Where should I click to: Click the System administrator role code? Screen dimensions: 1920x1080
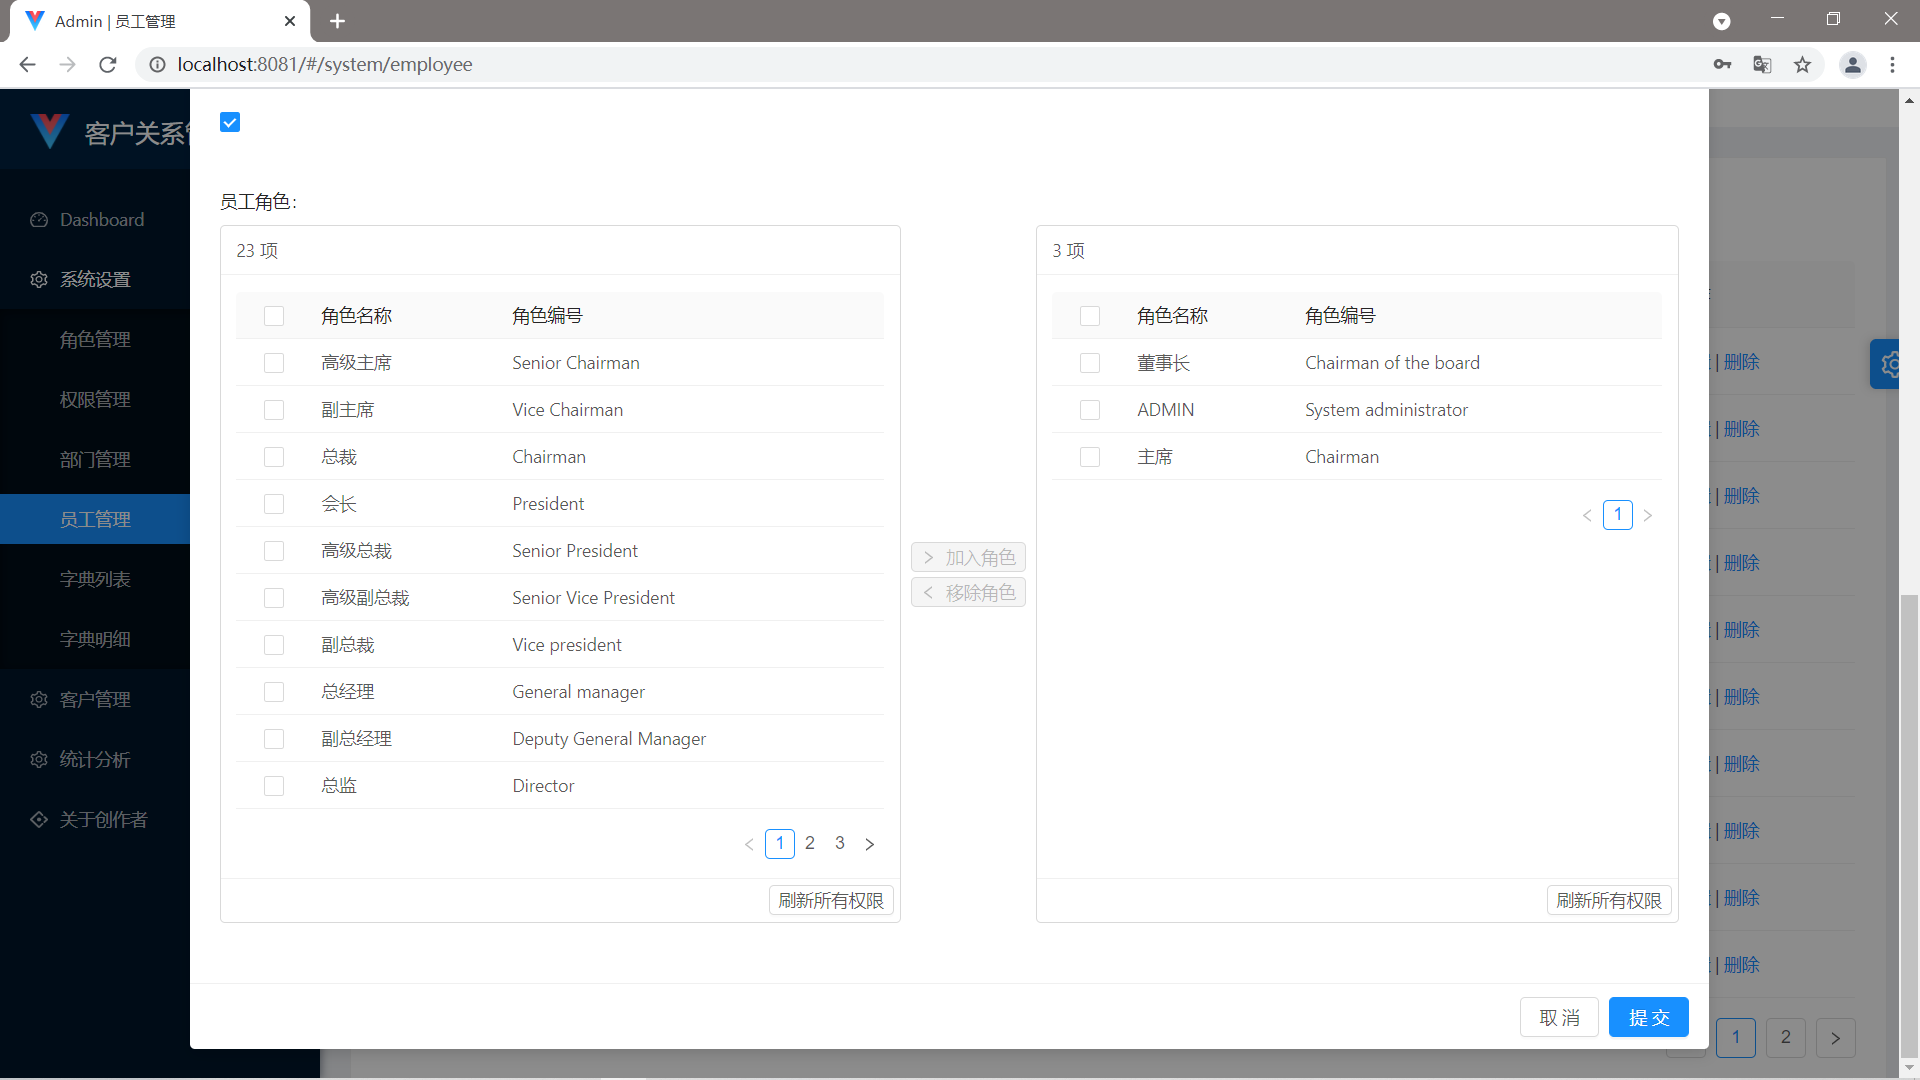point(1386,410)
